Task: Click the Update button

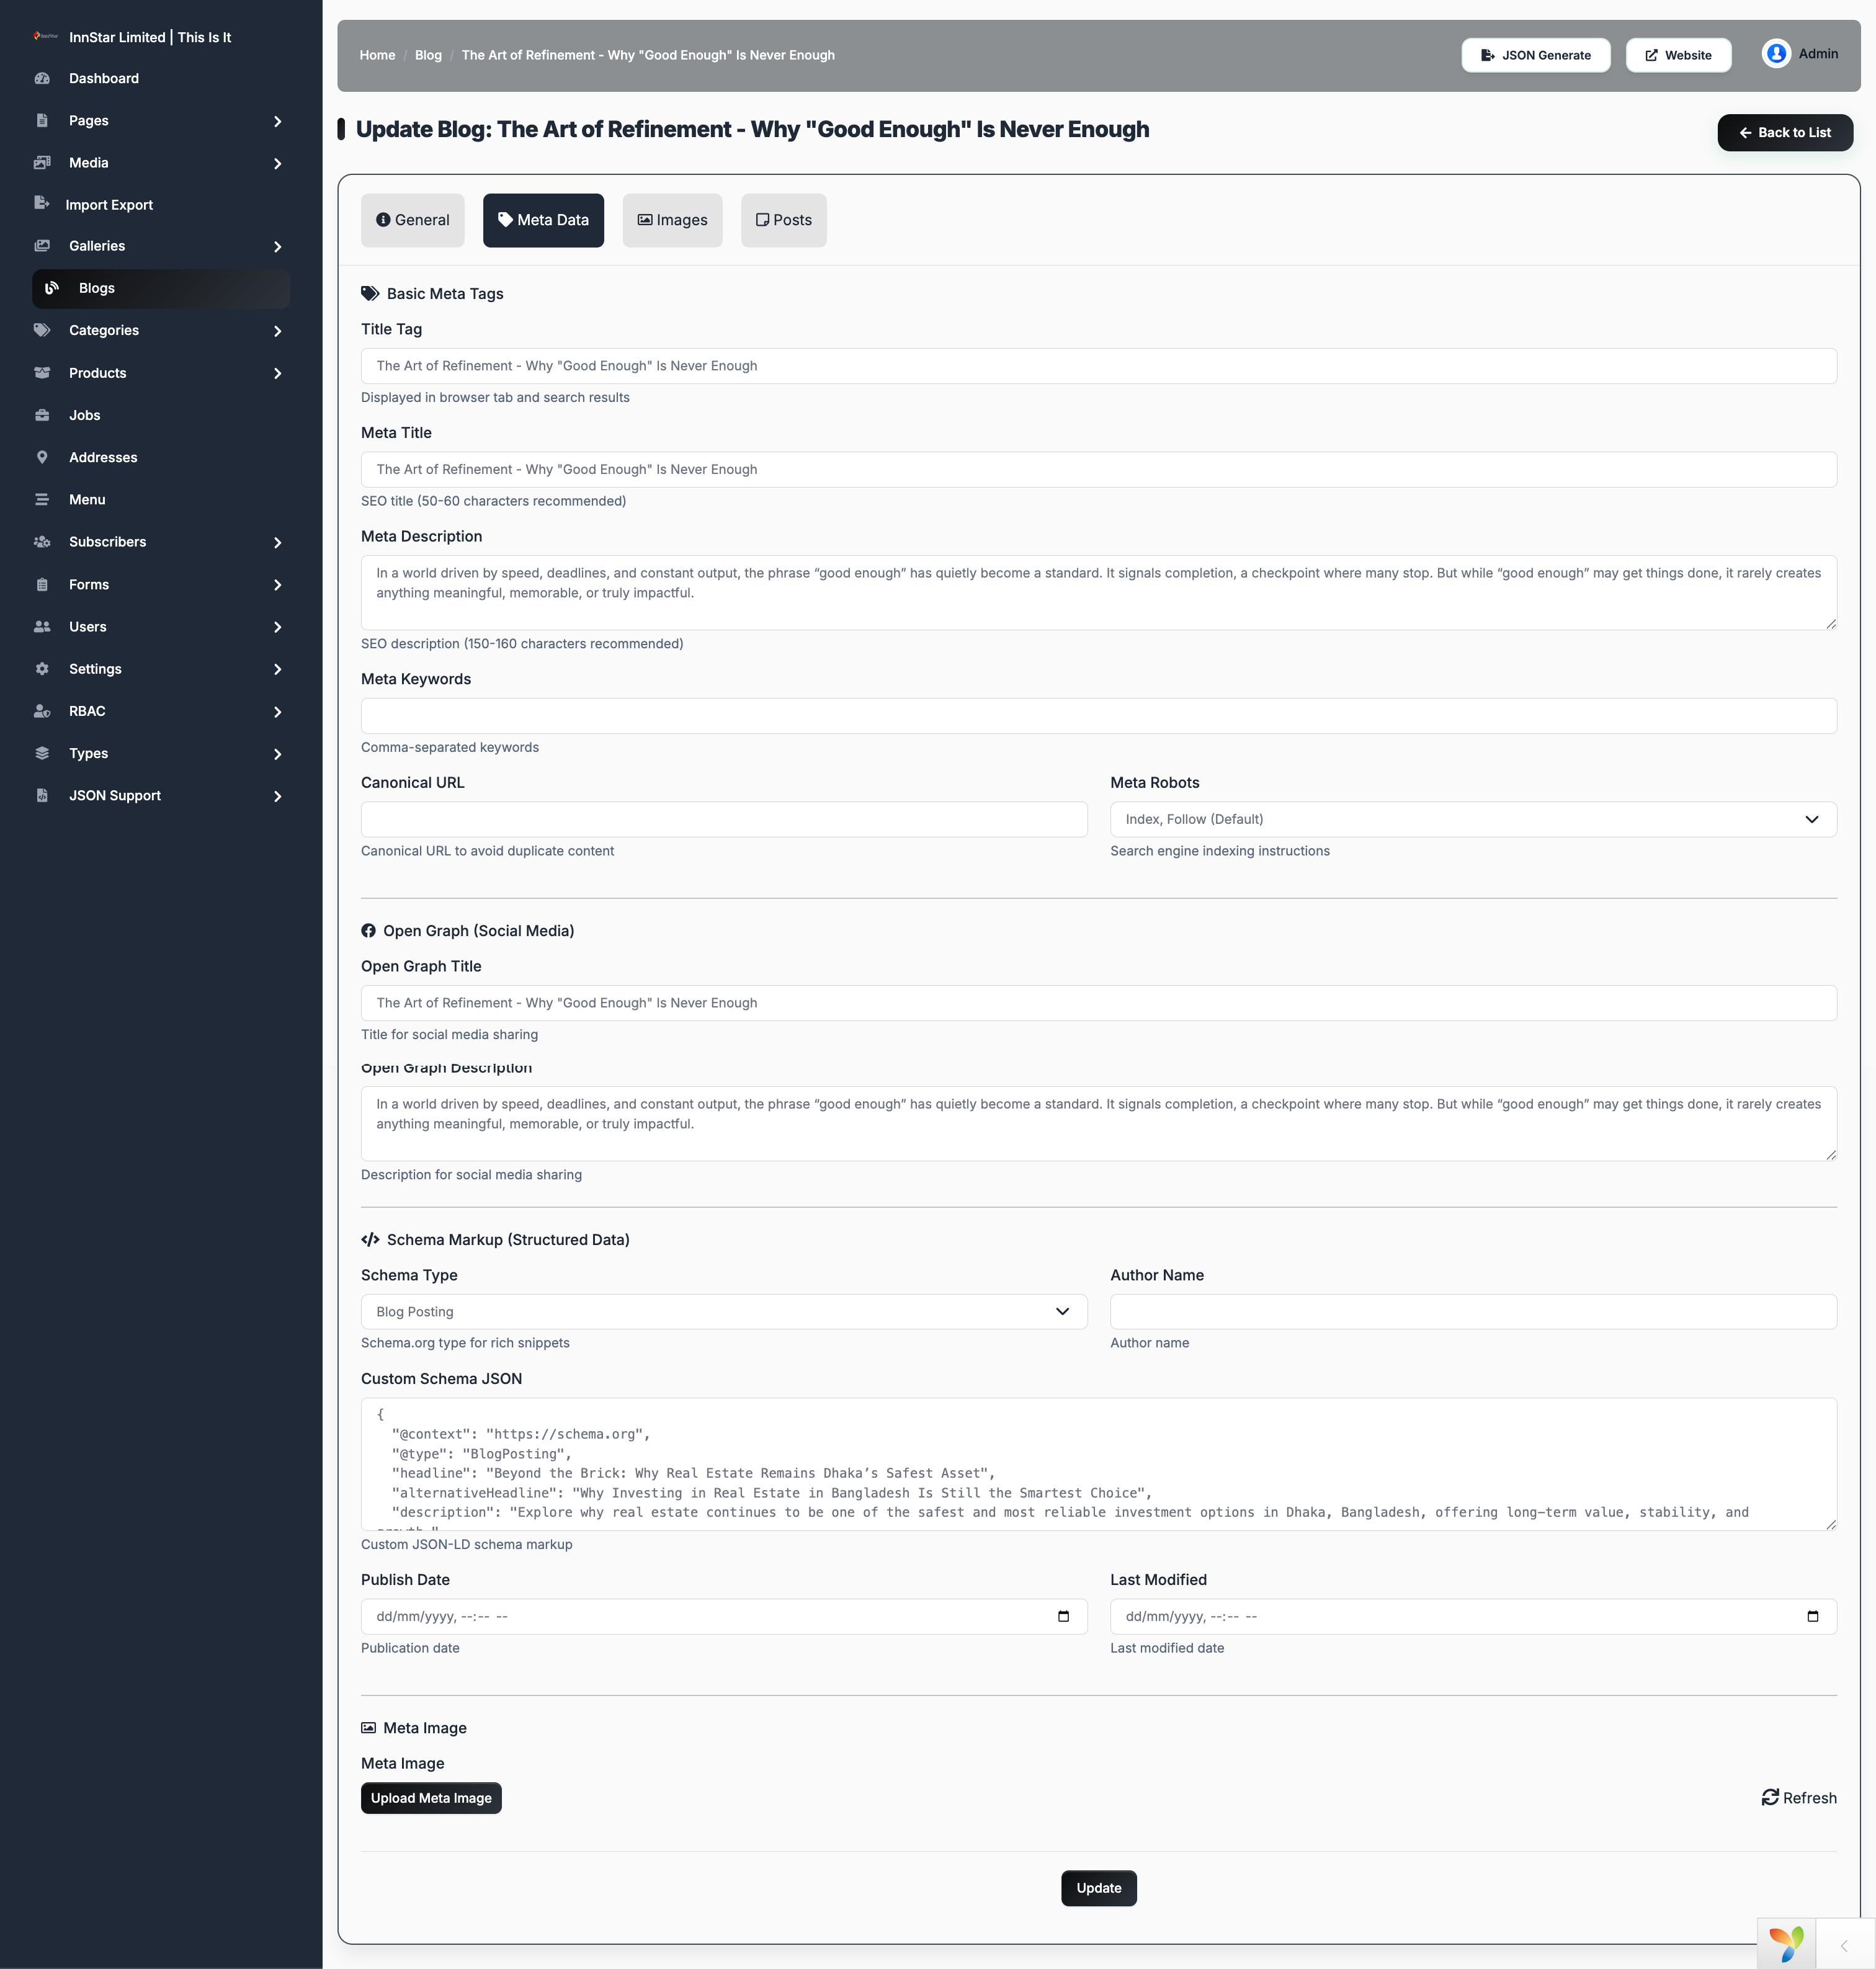Action: pos(1098,1888)
